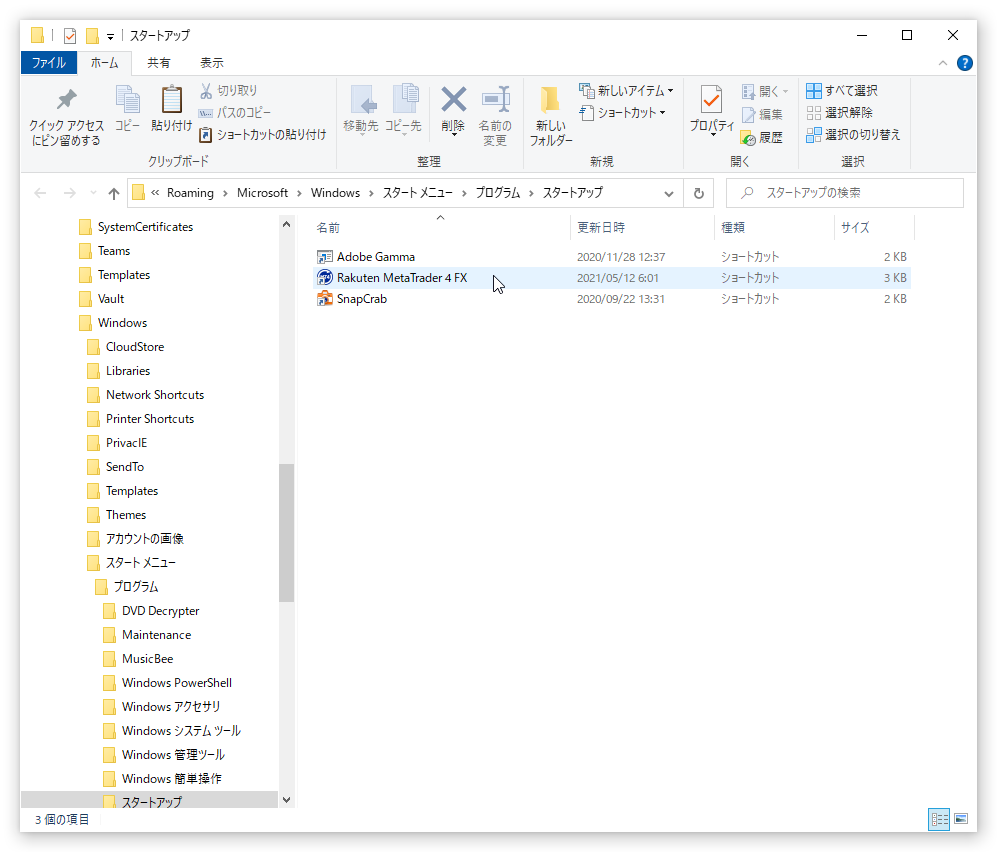Click Invert selection (選択の切り替え)
Screen dimensions: 997x852
(x=853, y=135)
